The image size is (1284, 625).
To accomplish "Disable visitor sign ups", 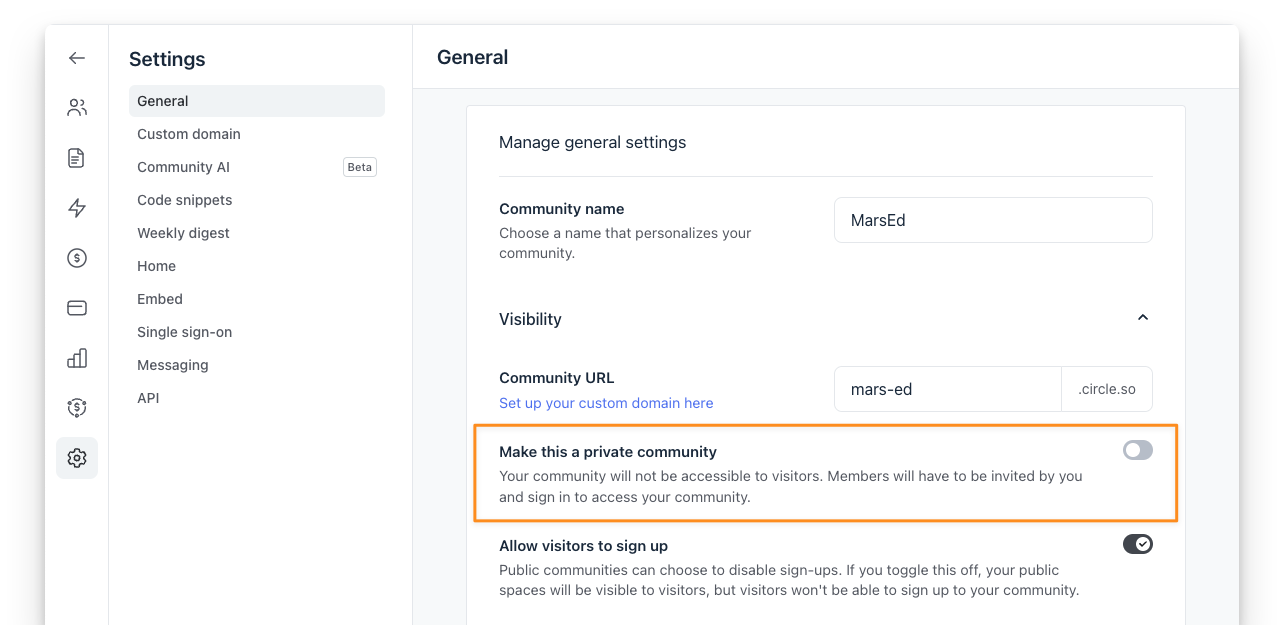I will pyautogui.click(x=1137, y=543).
